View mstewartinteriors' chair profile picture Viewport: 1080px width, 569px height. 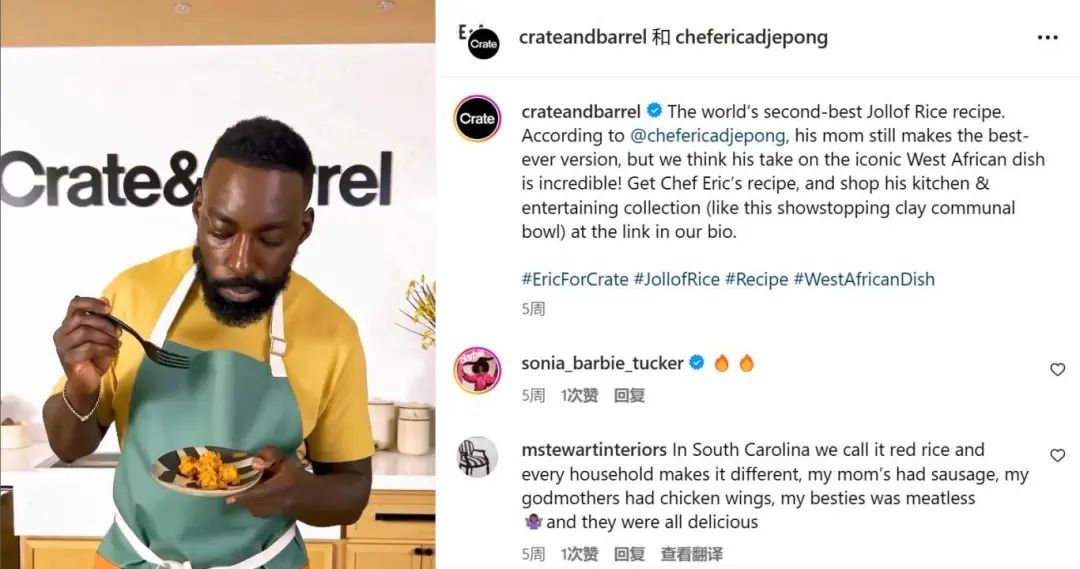(x=477, y=456)
